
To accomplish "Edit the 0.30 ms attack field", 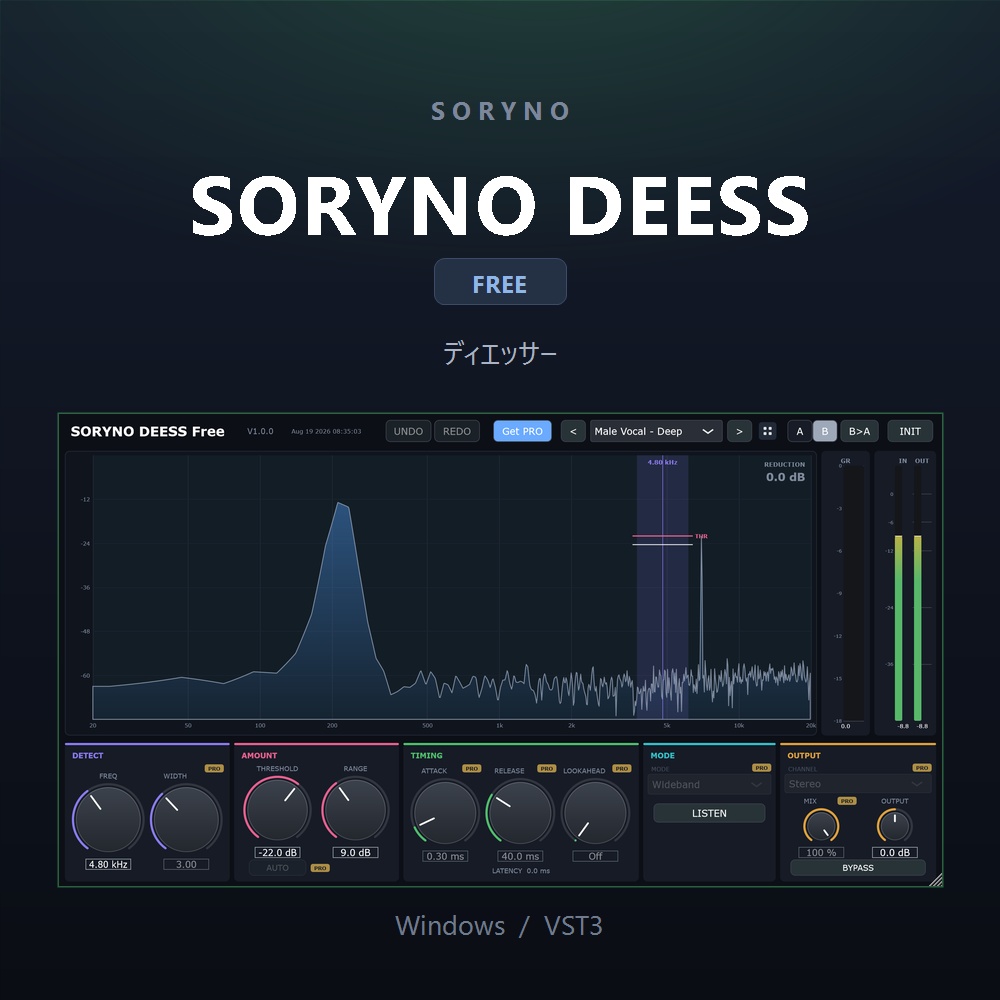I will (x=445, y=856).
